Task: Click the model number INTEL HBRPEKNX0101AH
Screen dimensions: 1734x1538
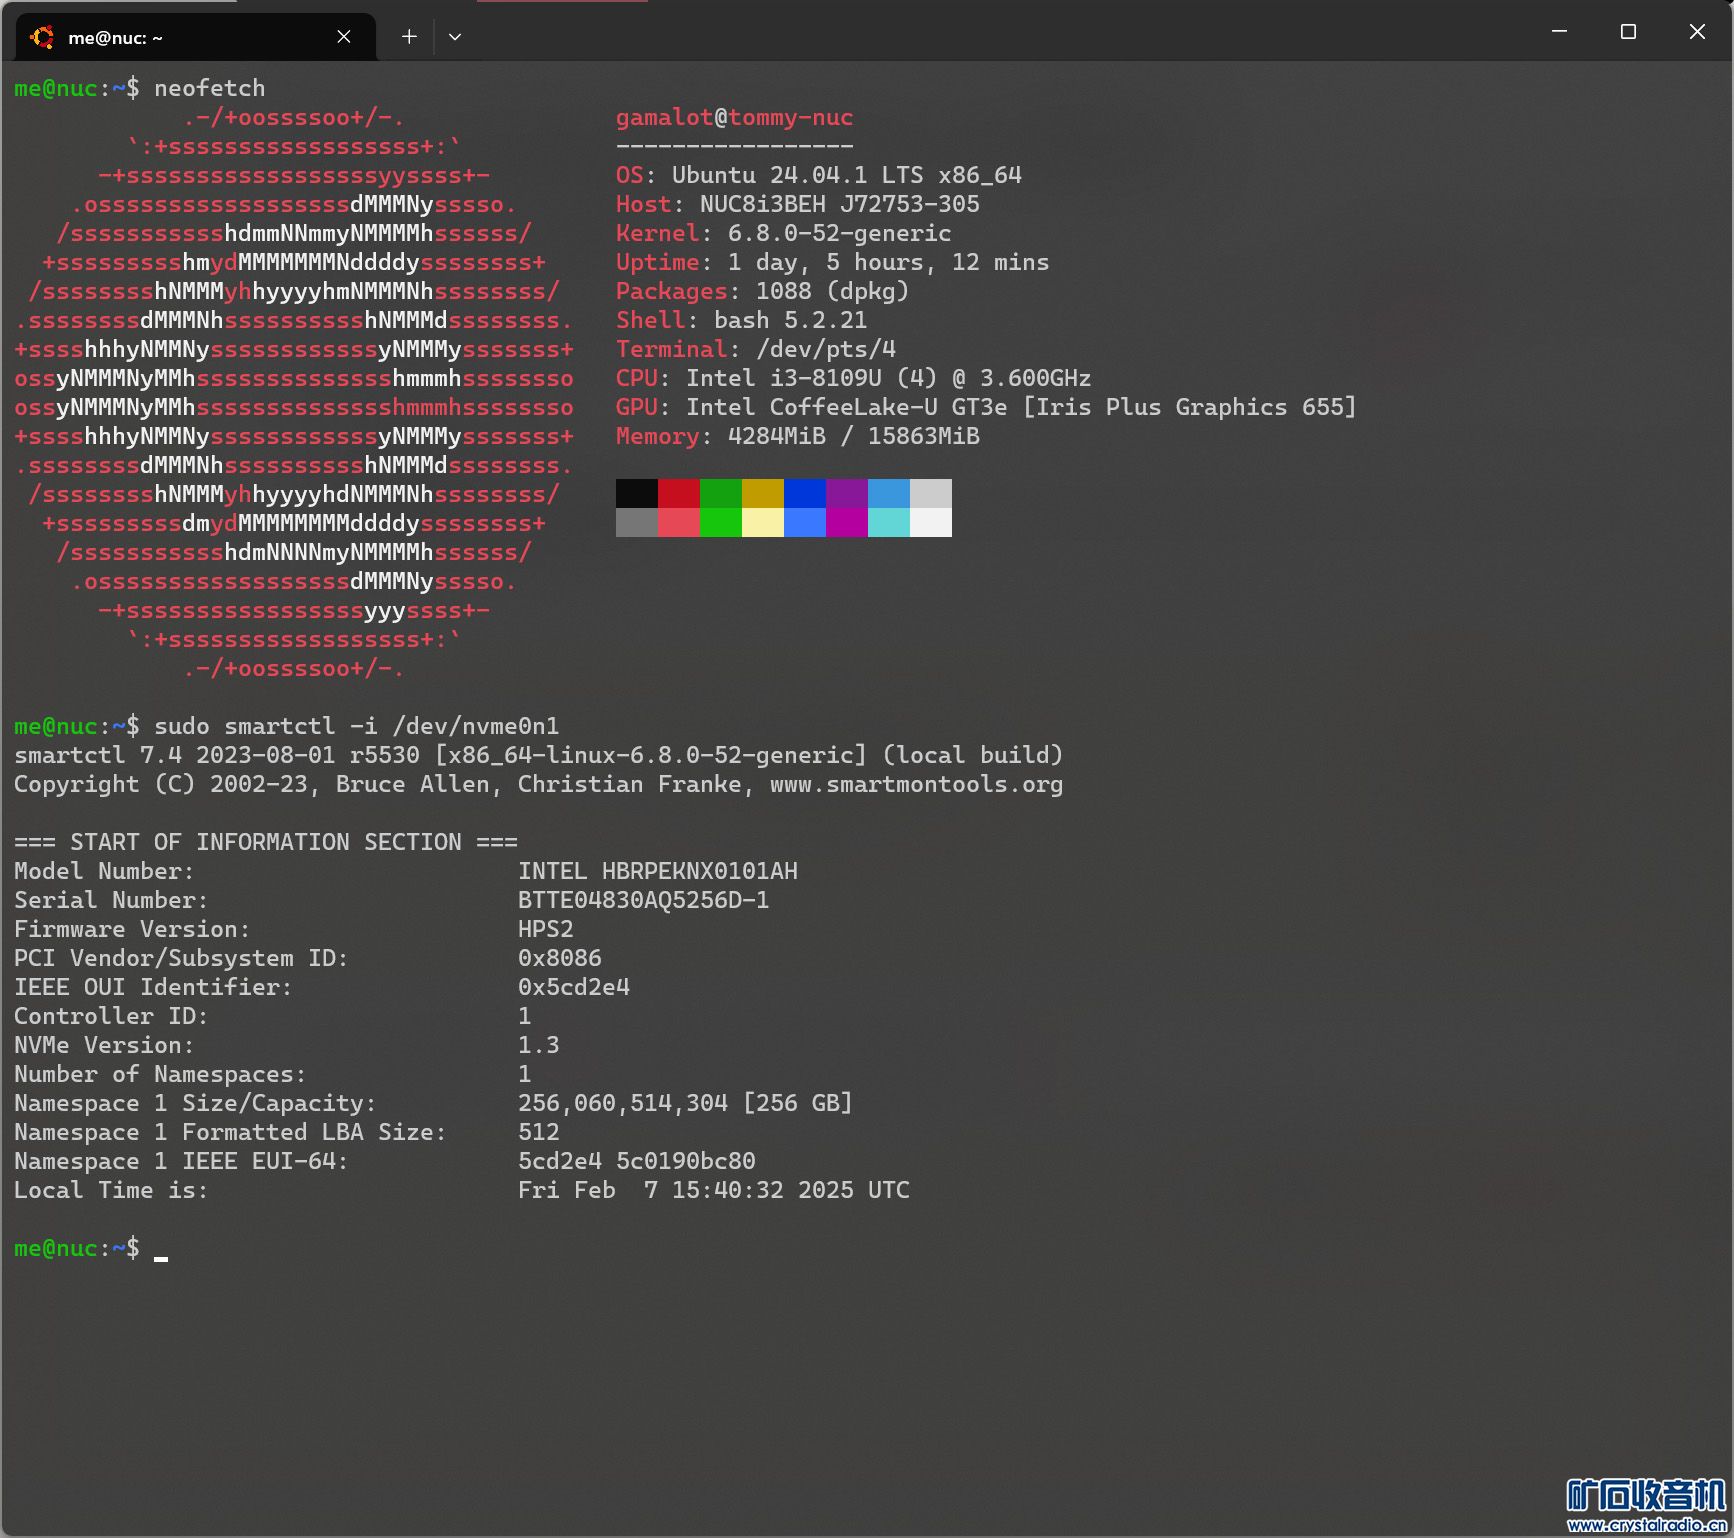Action: [657, 871]
